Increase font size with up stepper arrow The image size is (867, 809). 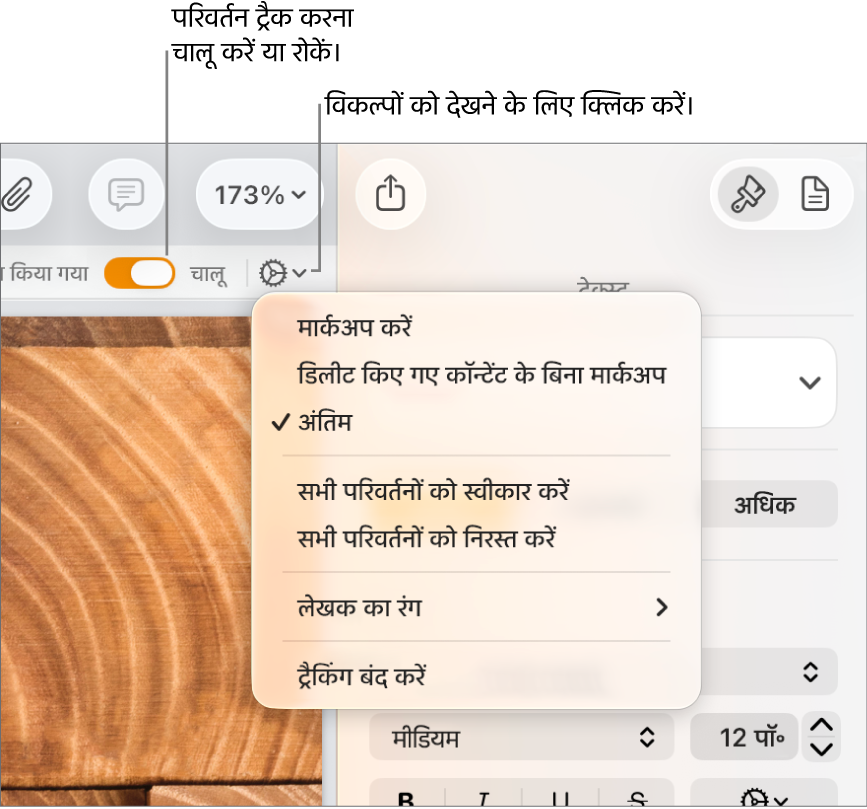click(x=822, y=725)
